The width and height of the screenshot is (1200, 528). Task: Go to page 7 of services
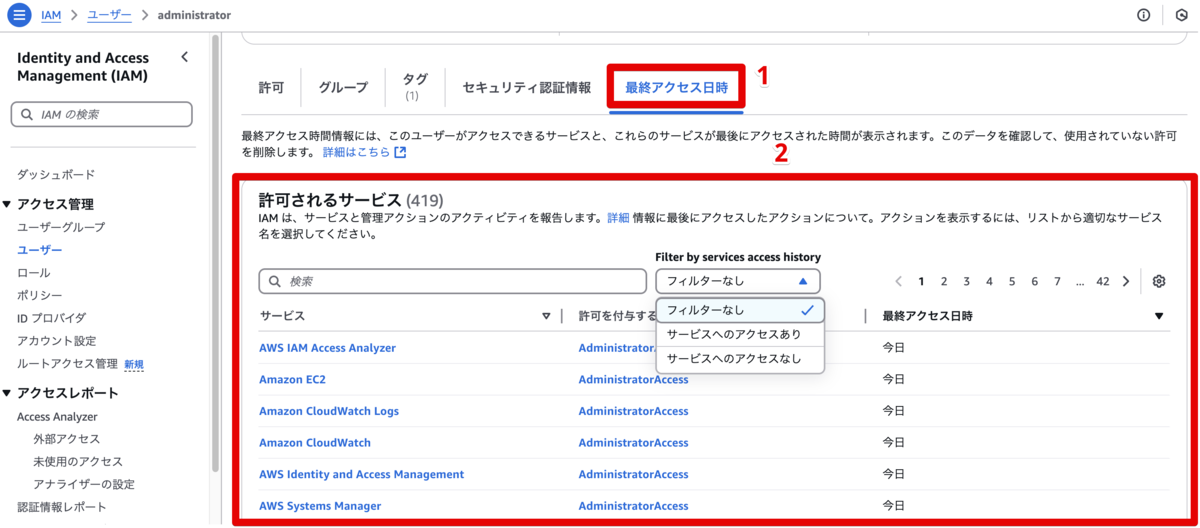coord(1057,282)
